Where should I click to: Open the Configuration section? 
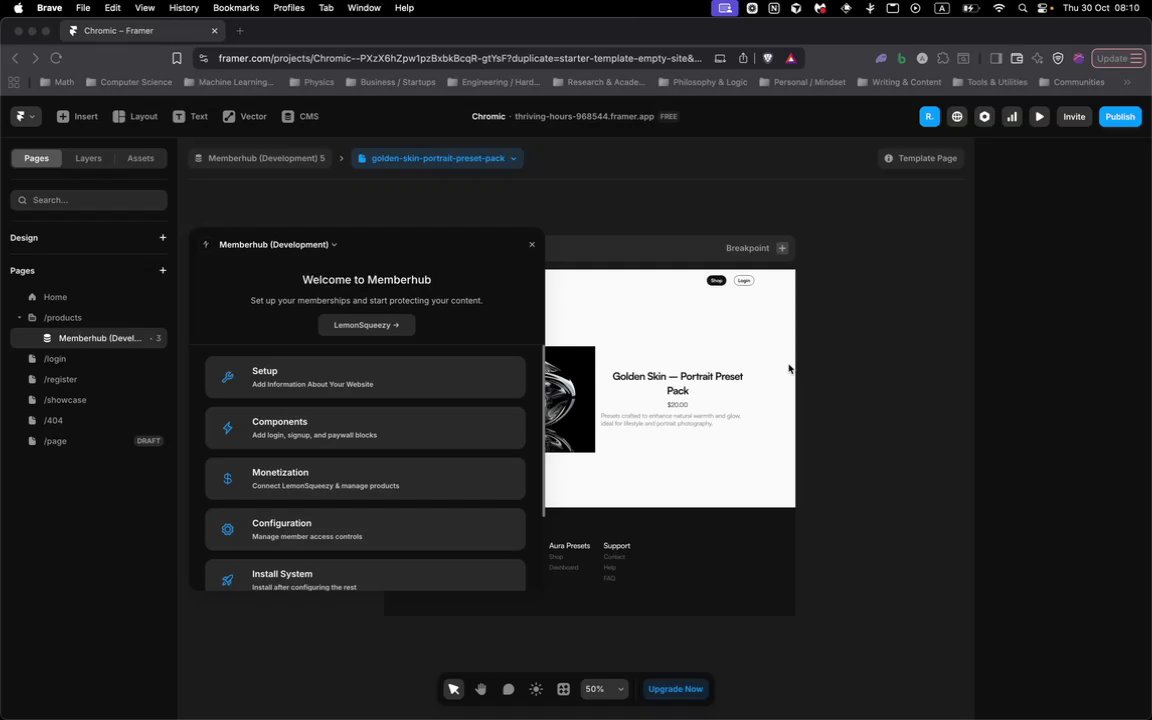(x=365, y=529)
